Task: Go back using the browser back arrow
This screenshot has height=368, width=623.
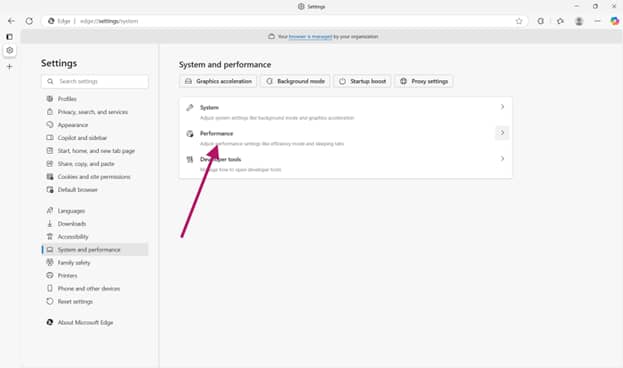Action: click(x=11, y=21)
